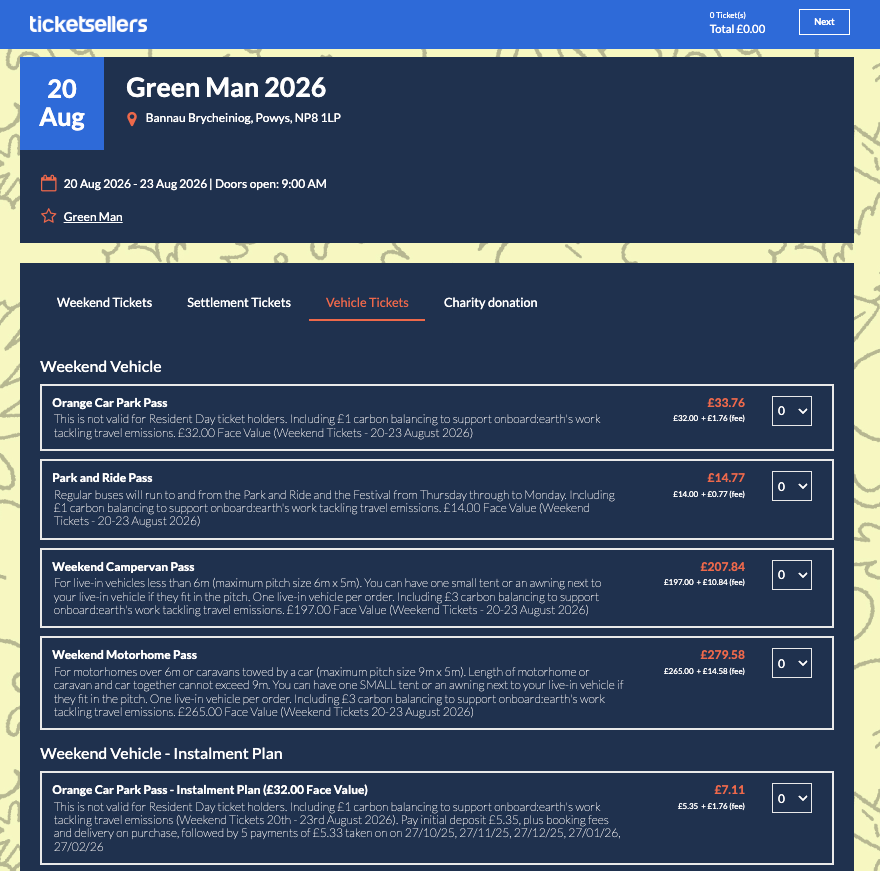Click the basket total £0.00 summary
This screenshot has width=880, height=871.
(x=737, y=29)
